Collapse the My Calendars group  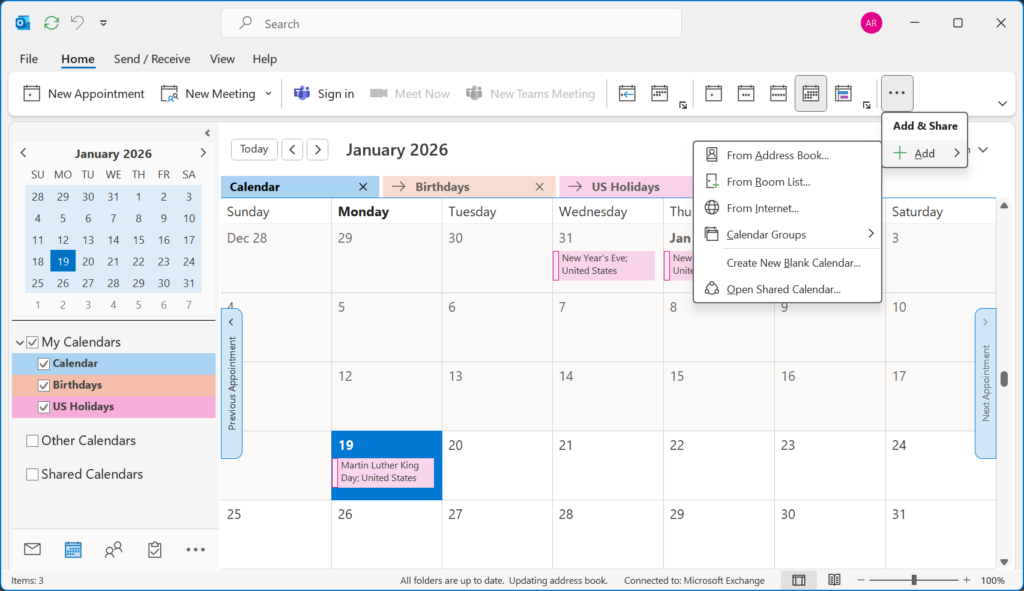[x=20, y=343]
